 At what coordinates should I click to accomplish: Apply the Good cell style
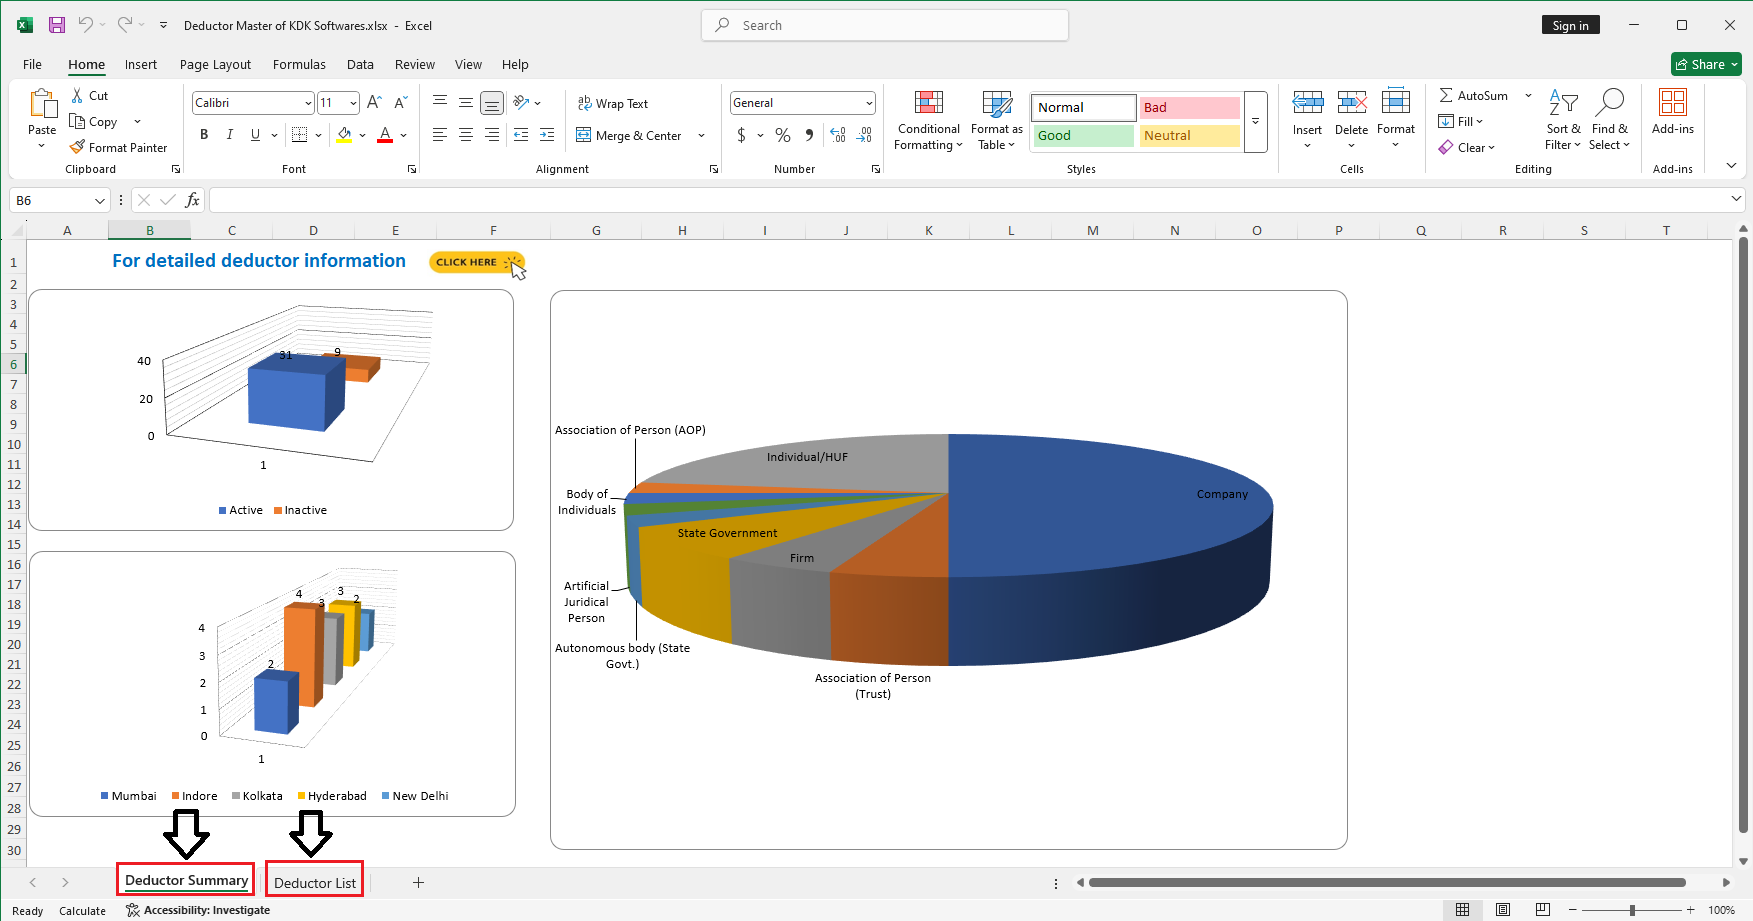1084,136
